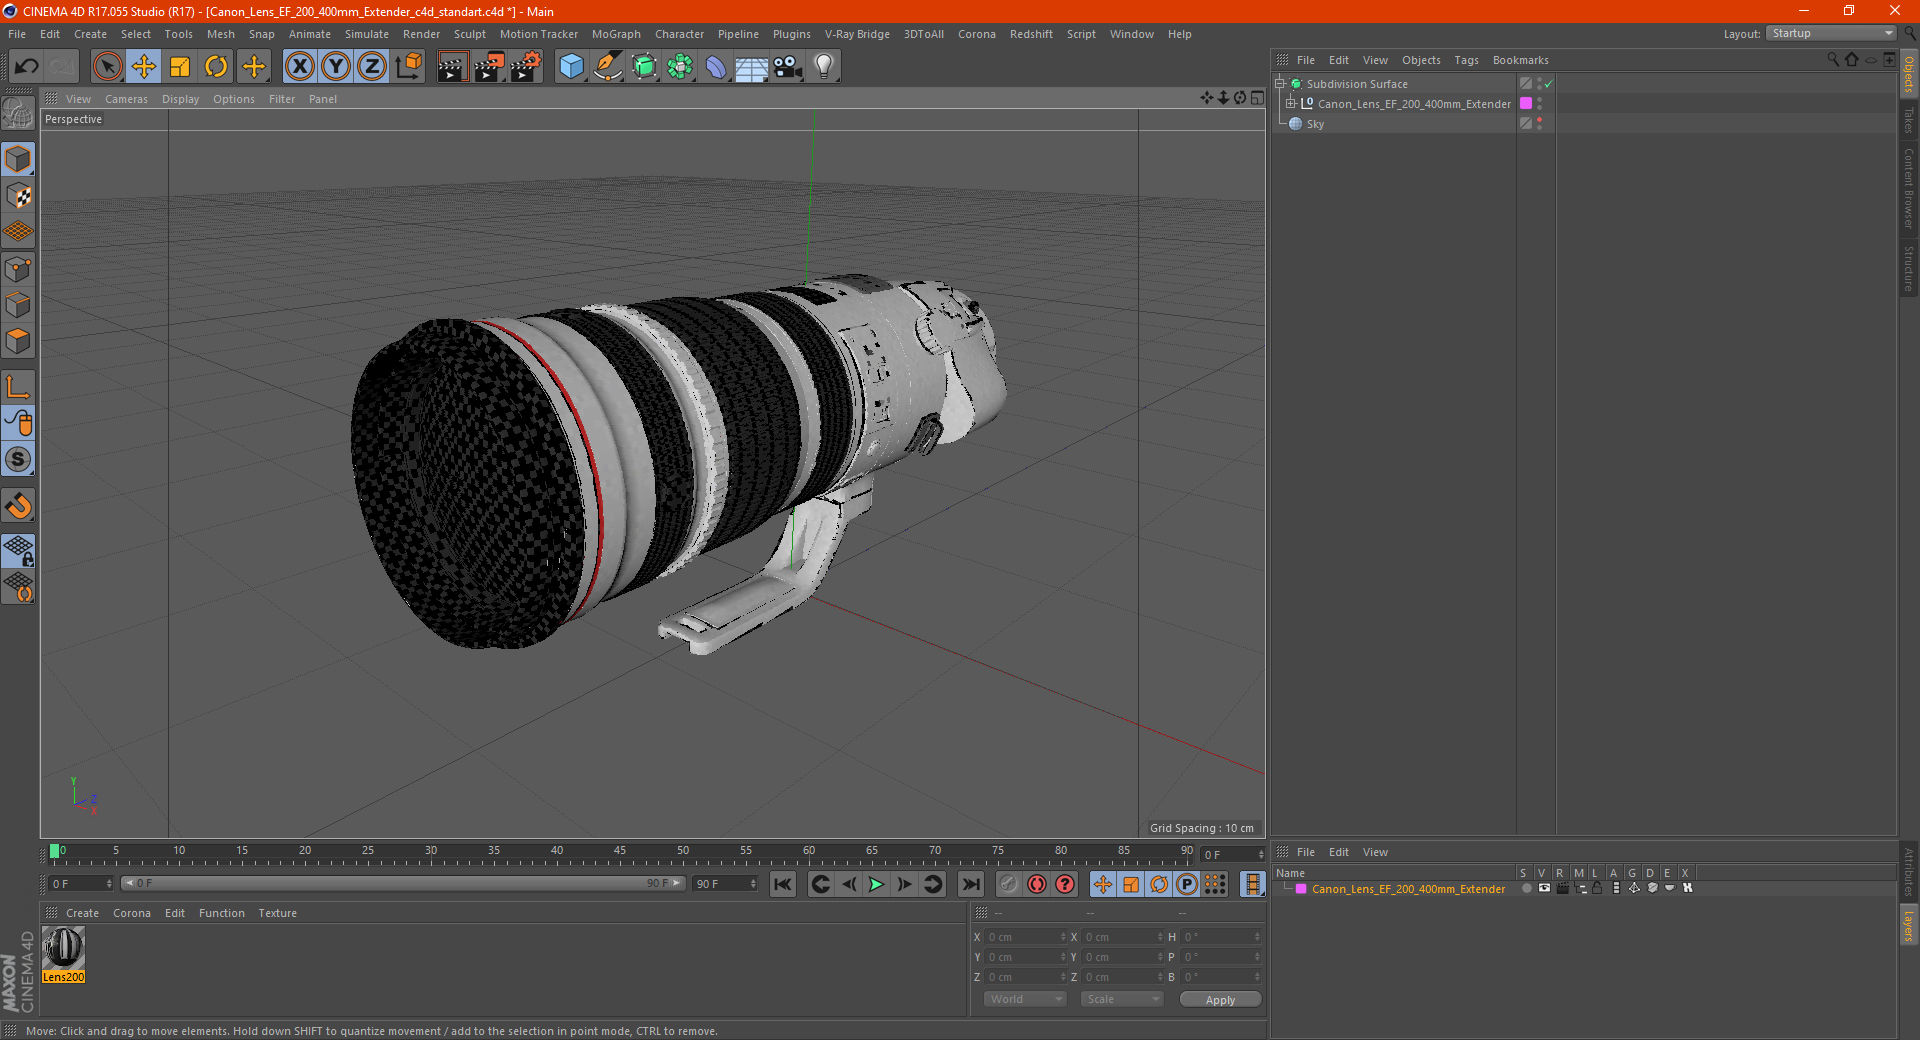1920x1040 pixels.
Task: Open the World coordinate dropdown
Action: pyautogui.click(x=1025, y=999)
